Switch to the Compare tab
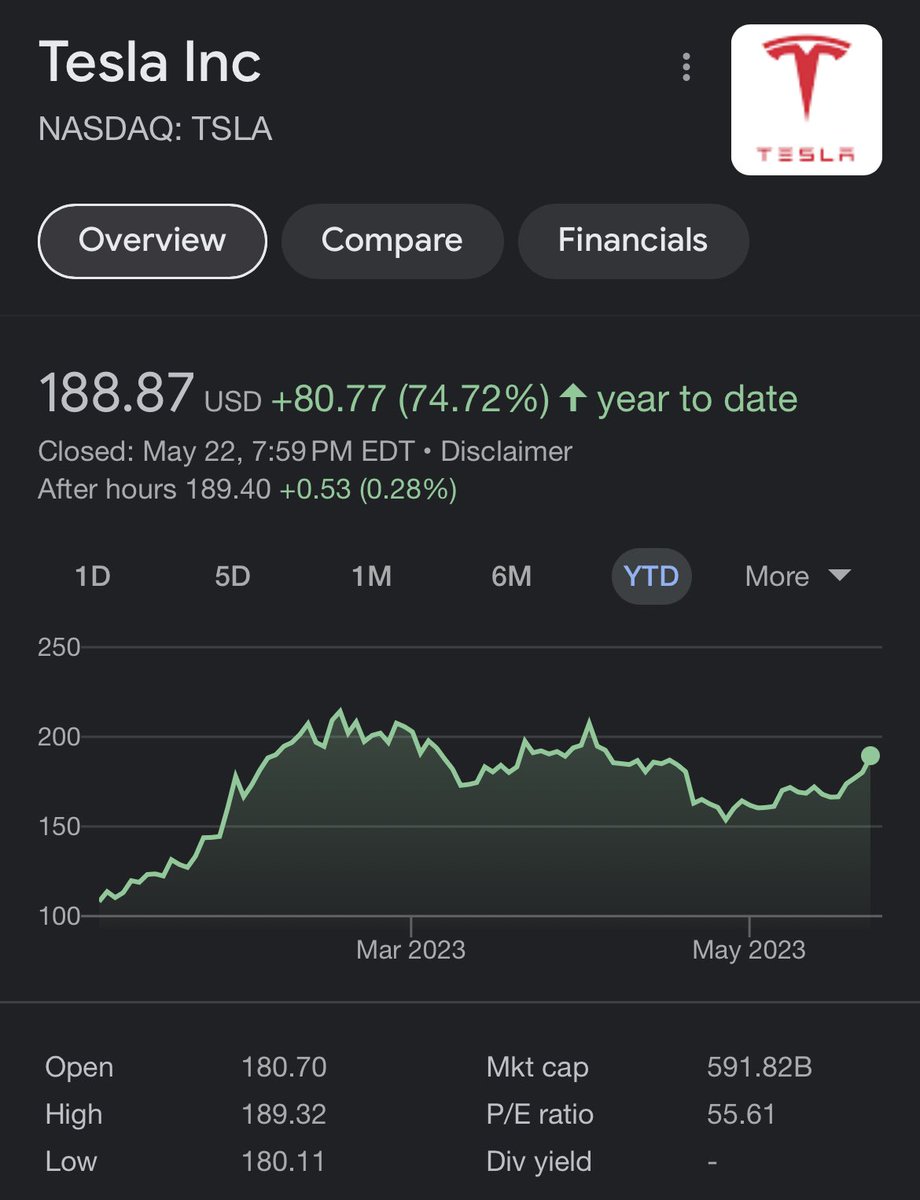This screenshot has height=1200, width=920. pos(392,240)
